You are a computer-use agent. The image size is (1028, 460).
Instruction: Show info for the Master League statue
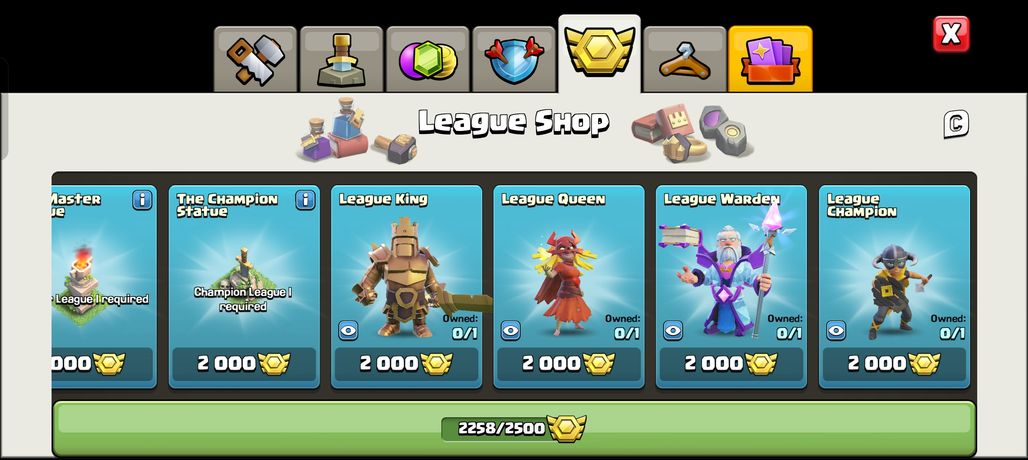point(142,200)
